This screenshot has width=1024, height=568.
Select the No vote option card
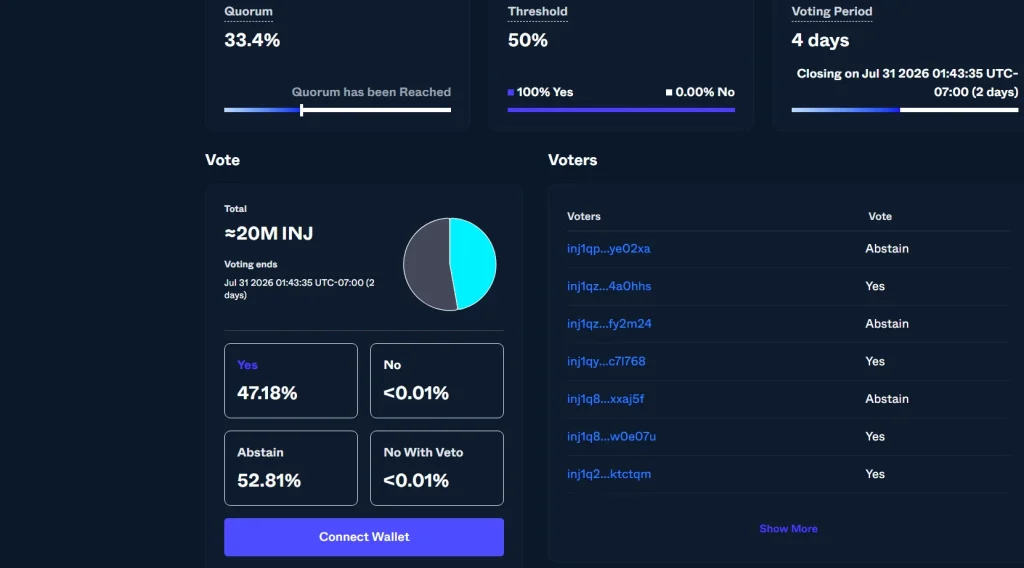pos(437,381)
